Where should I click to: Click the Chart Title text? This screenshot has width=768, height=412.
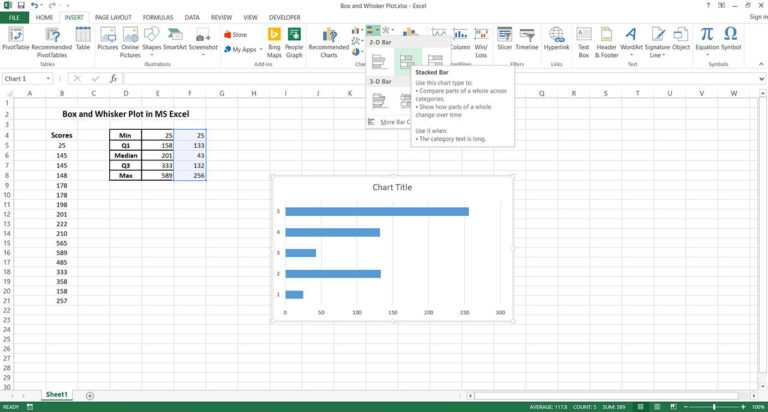[x=392, y=187]
